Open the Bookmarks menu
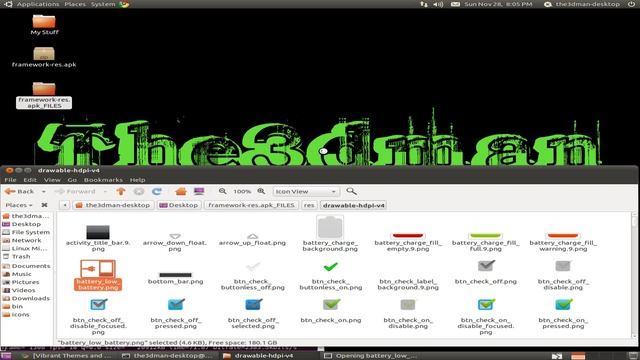 tap(103, 180)
